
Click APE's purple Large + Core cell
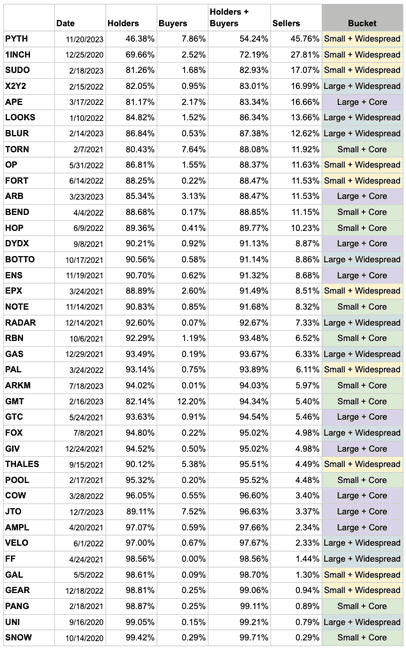tap(362, 102)
